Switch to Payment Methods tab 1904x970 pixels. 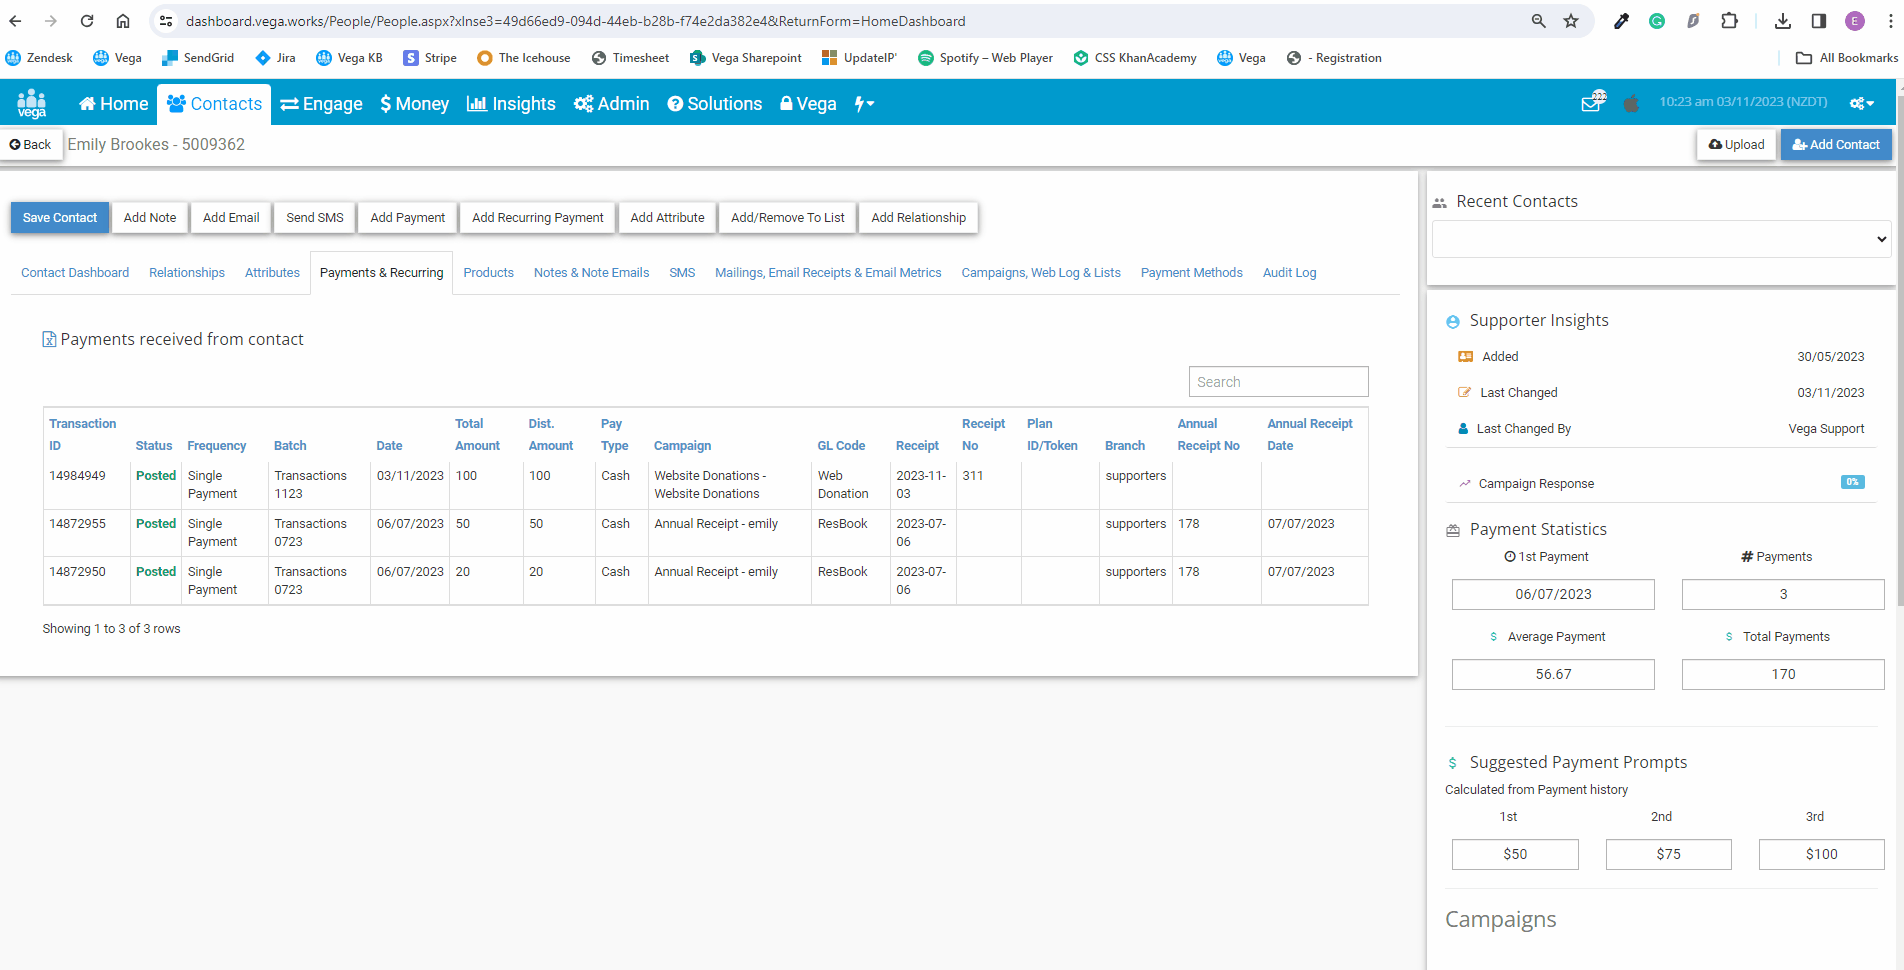[1192, 273]
